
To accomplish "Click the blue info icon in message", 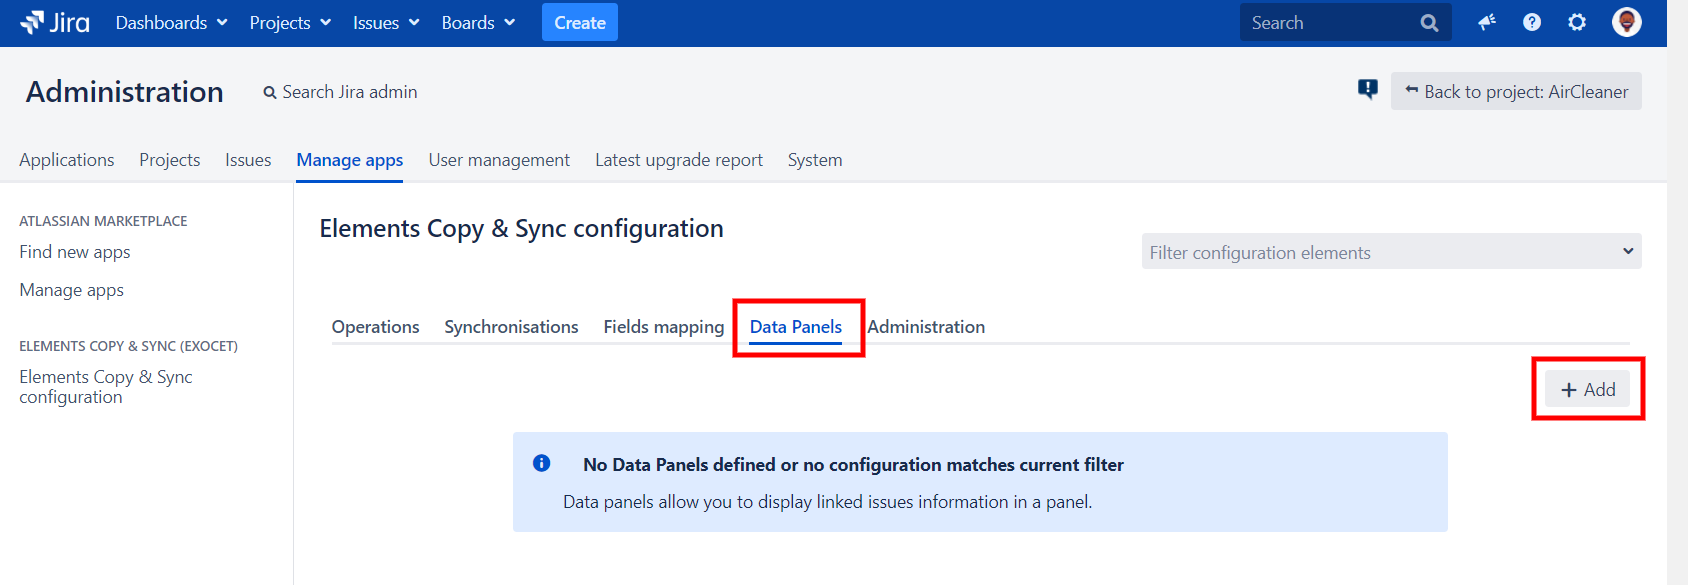I will pos(542,463).
